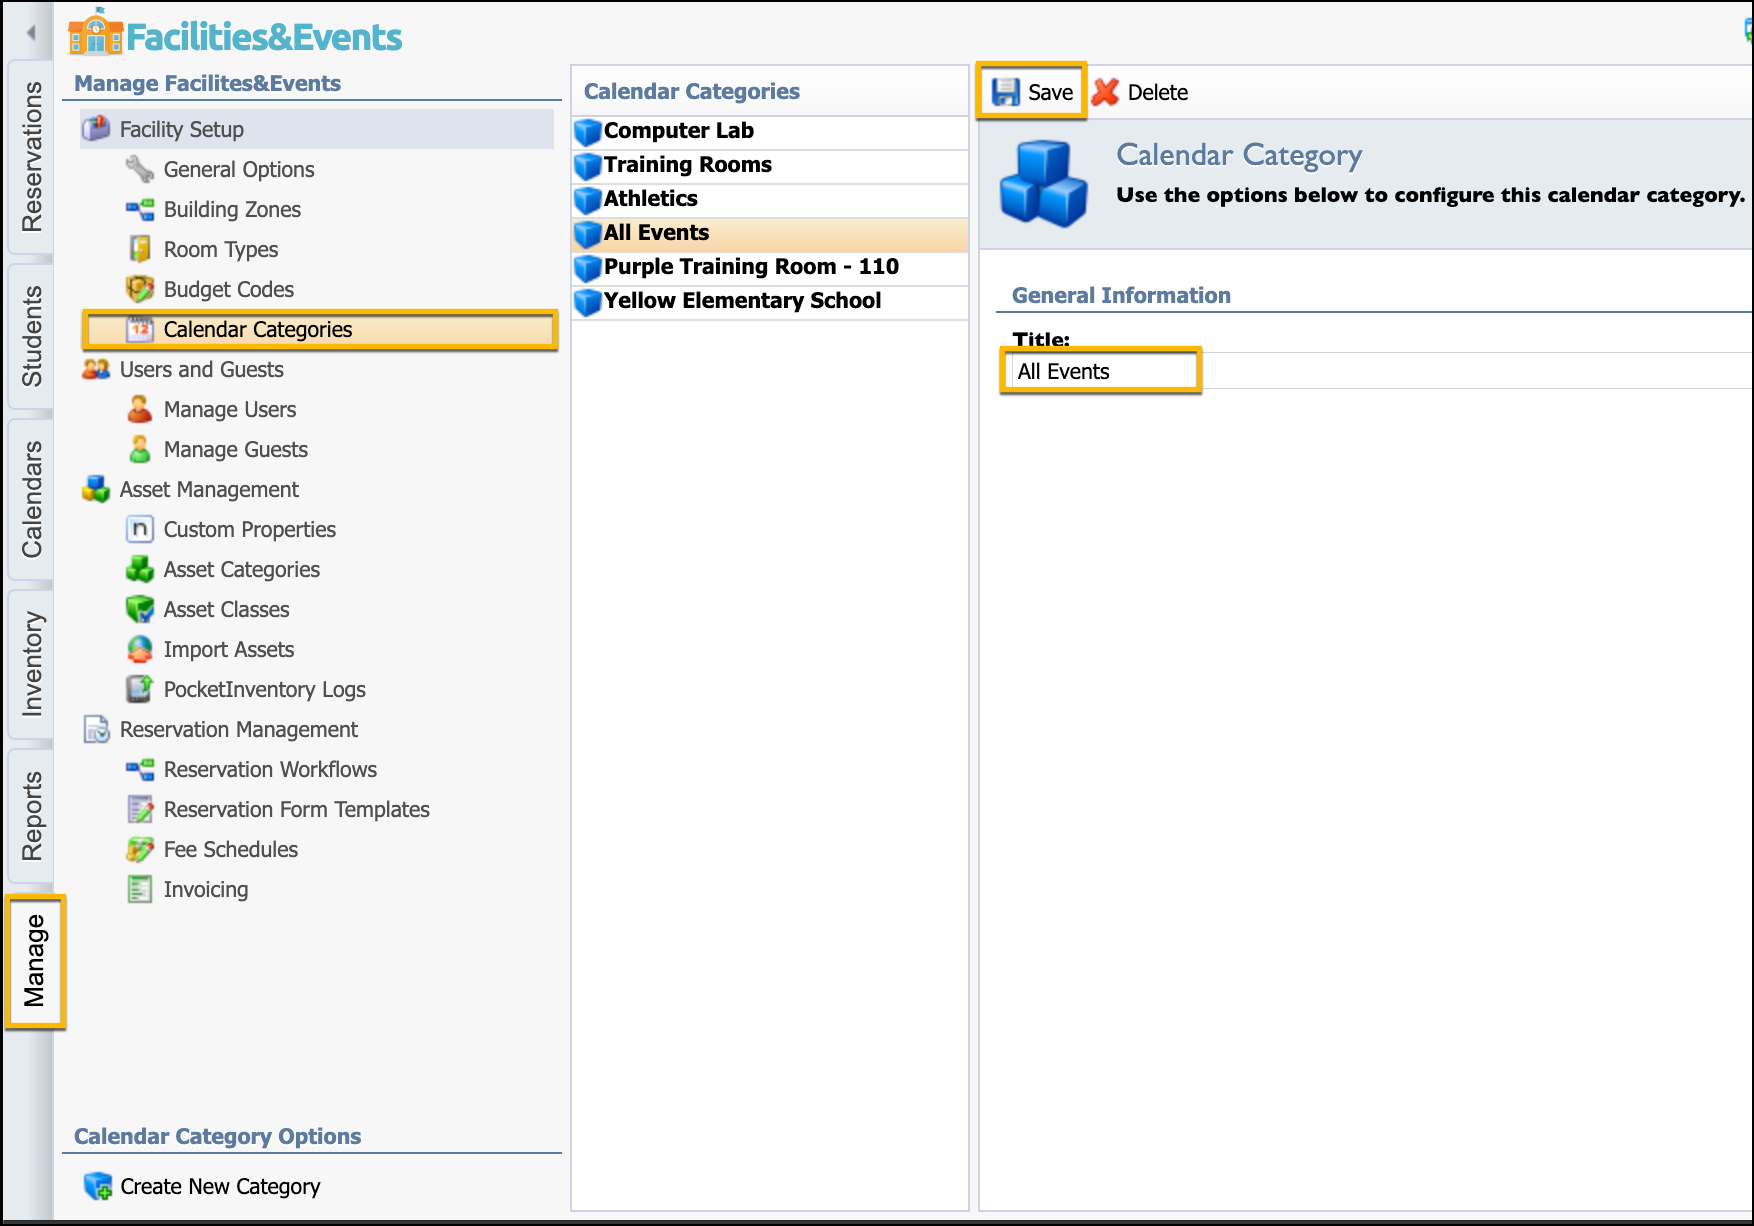Click the Import Assets icon

point(140,649)
